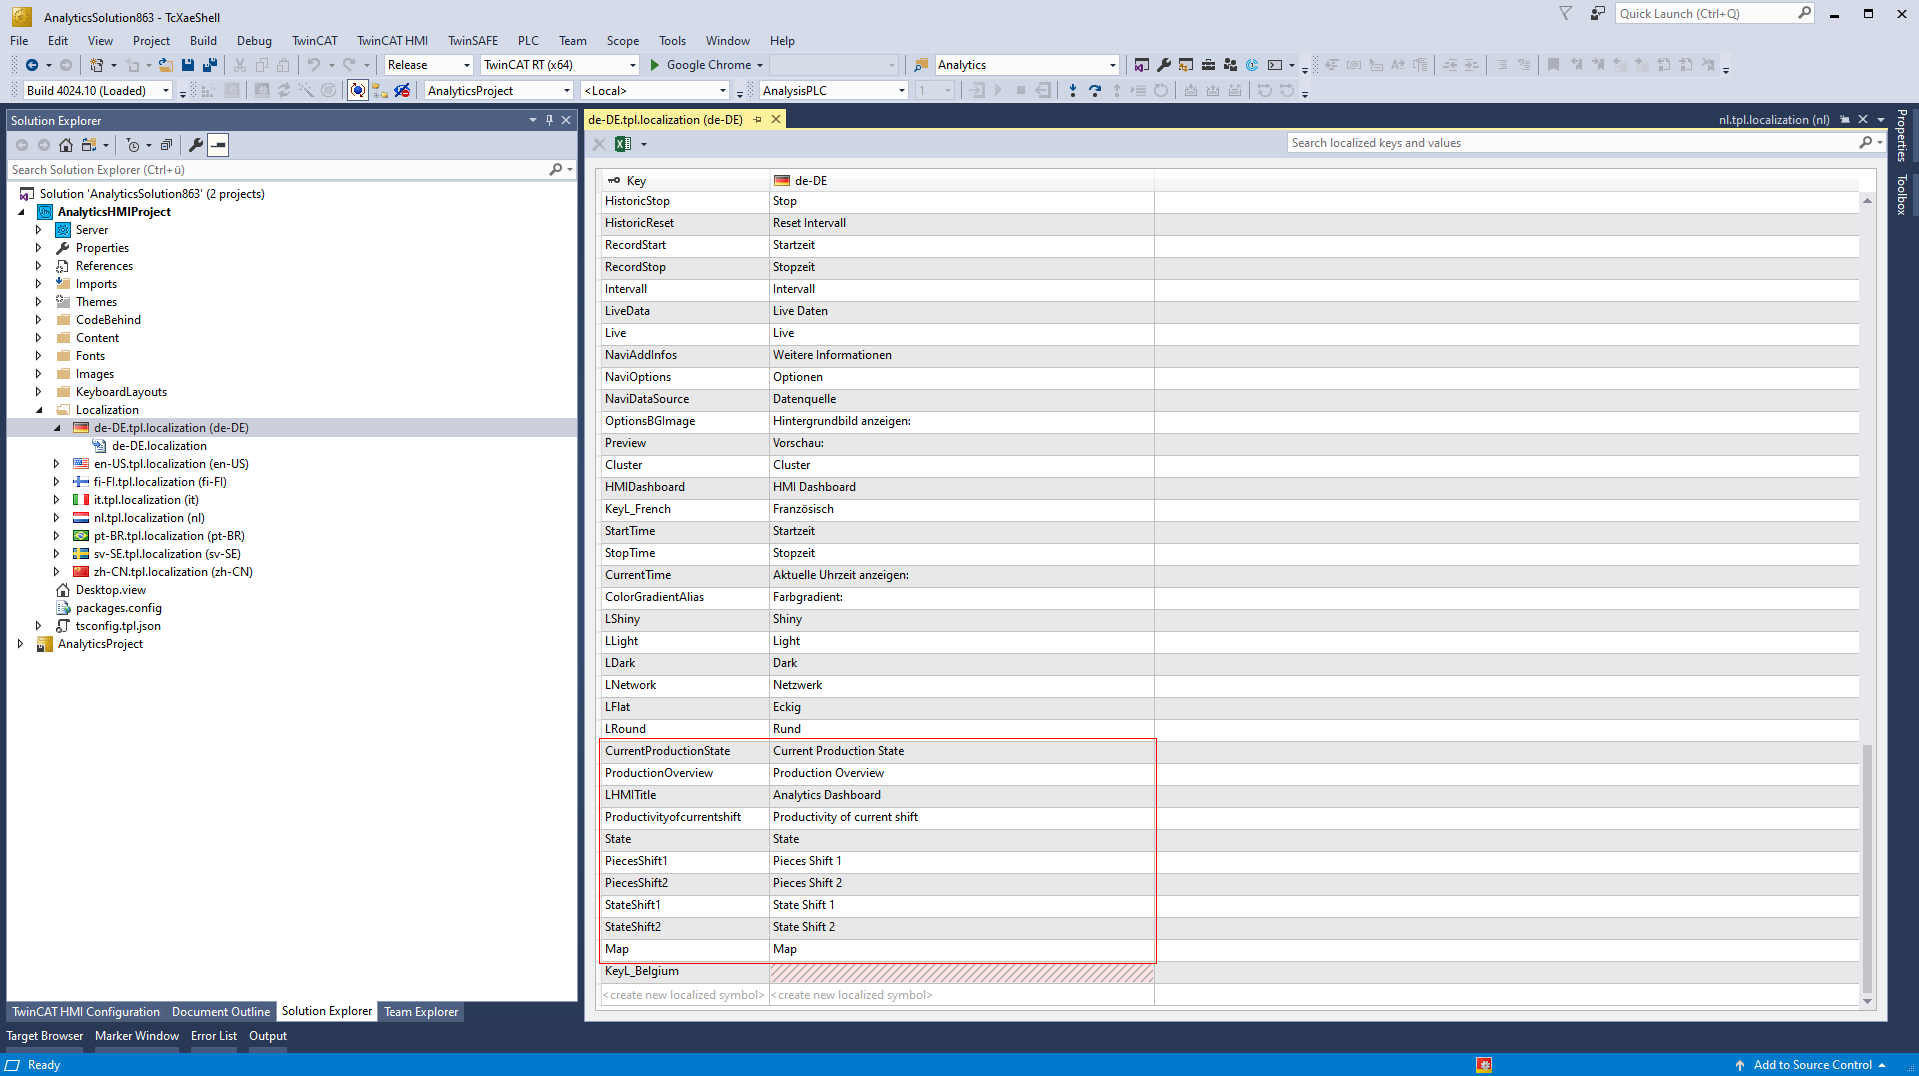Collapse the Localization folder node
This screenshot has height=1076, width=1919.
click(39, 410)
